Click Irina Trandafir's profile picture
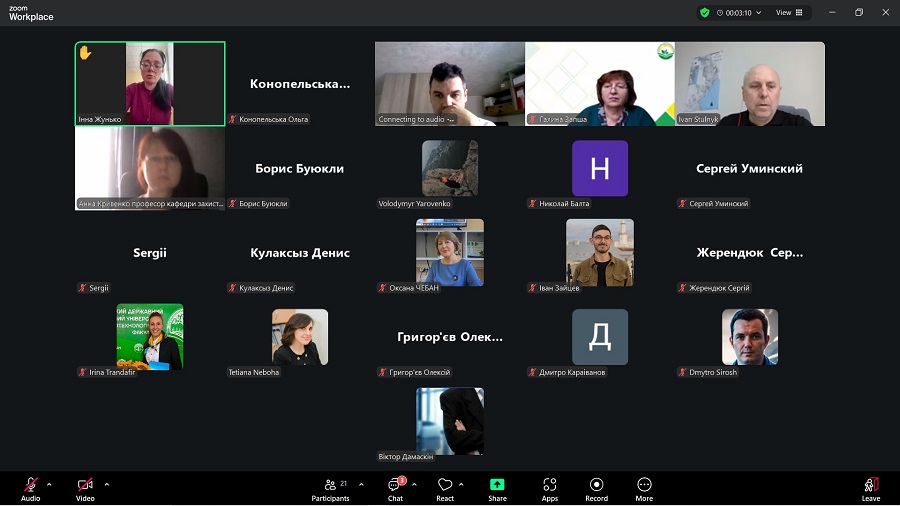The height and width of the screenshot is (506, 900). pyautogui.click(x=150, y=337)
